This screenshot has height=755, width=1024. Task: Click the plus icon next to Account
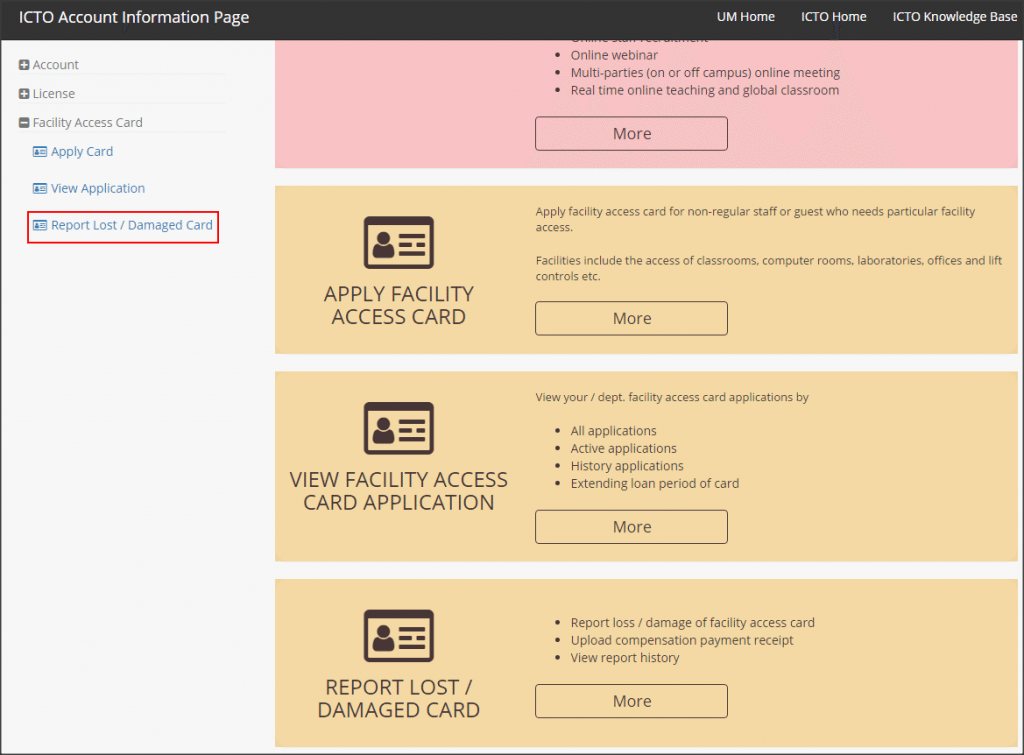[x=22, y=64]
